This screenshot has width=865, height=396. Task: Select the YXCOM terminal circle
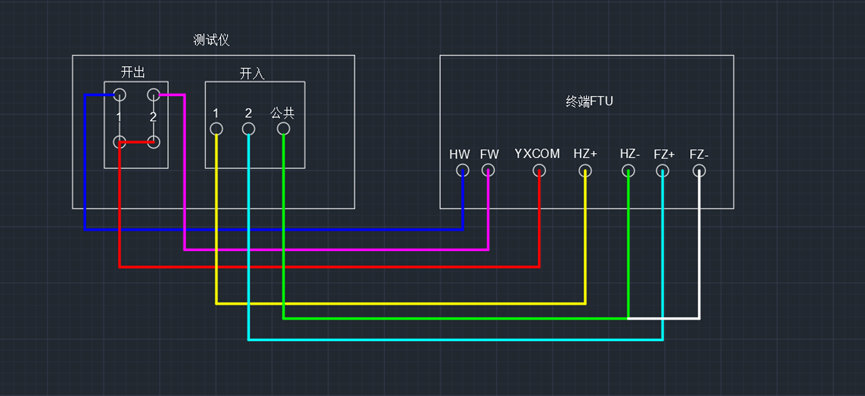539,171
